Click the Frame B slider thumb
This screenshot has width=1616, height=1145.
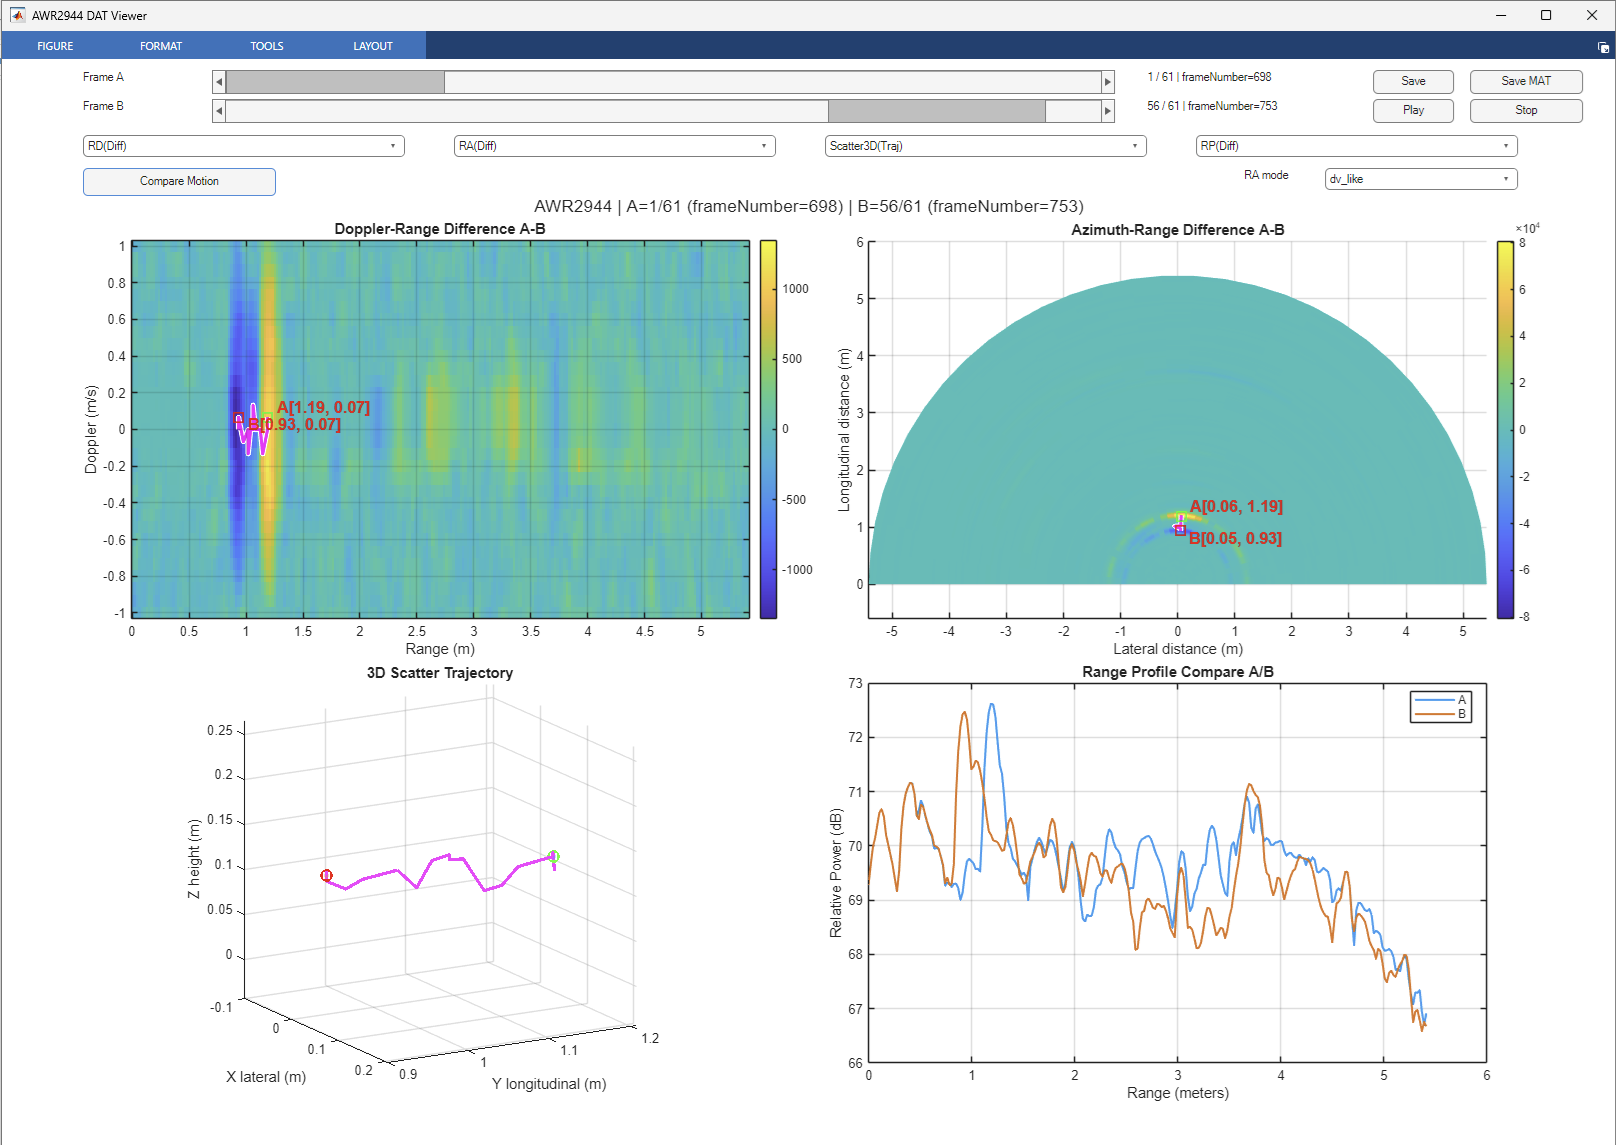point(937,111)
